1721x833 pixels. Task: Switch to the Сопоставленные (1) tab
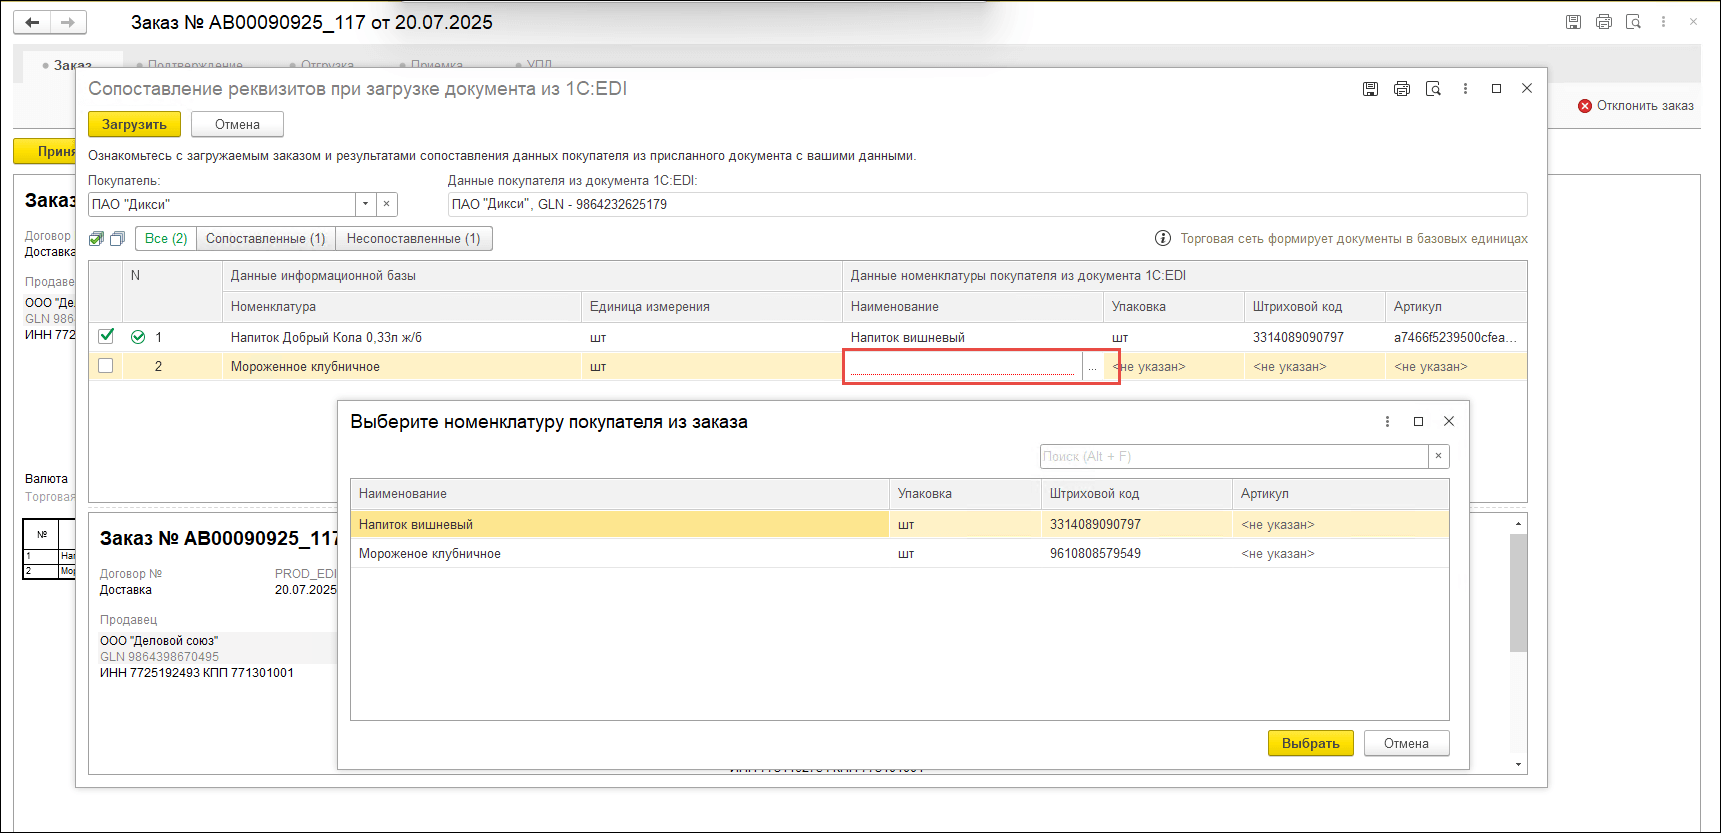pyautogui.click(x=265, y=239)
